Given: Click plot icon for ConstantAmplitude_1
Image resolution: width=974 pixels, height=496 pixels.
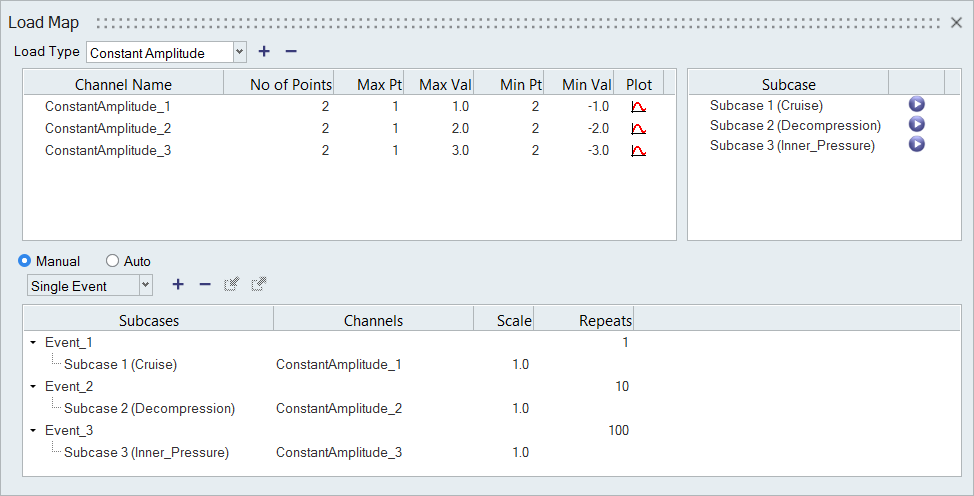Looking at the screenshot, I should [x=638, y=106].
